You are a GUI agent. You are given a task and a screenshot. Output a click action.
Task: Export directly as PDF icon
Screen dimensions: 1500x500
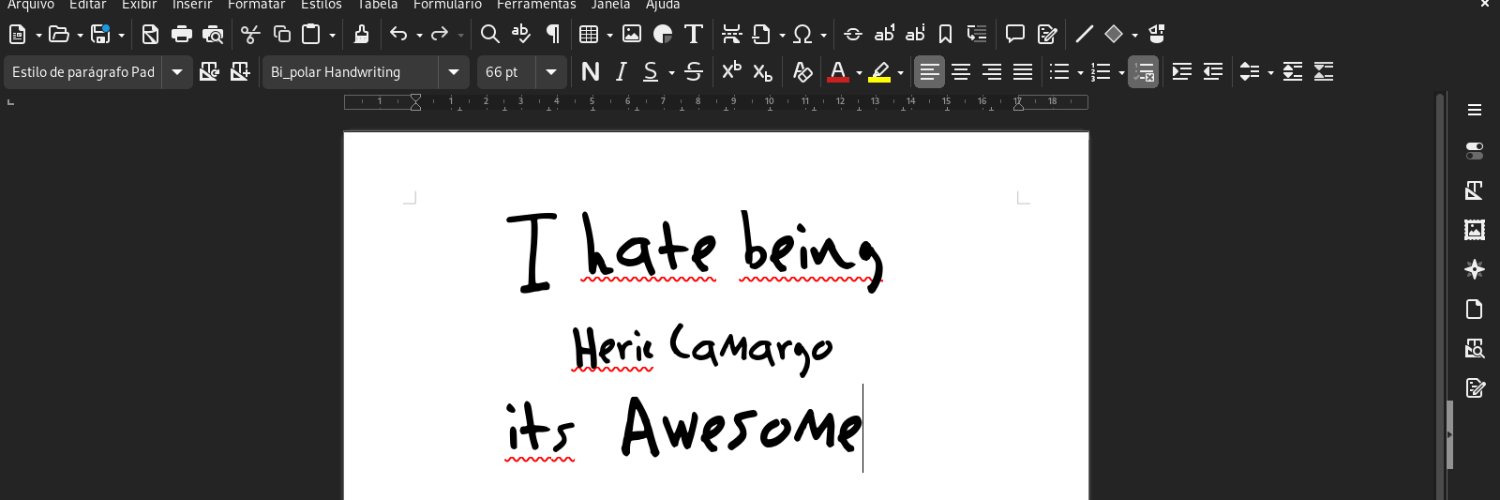150,35
